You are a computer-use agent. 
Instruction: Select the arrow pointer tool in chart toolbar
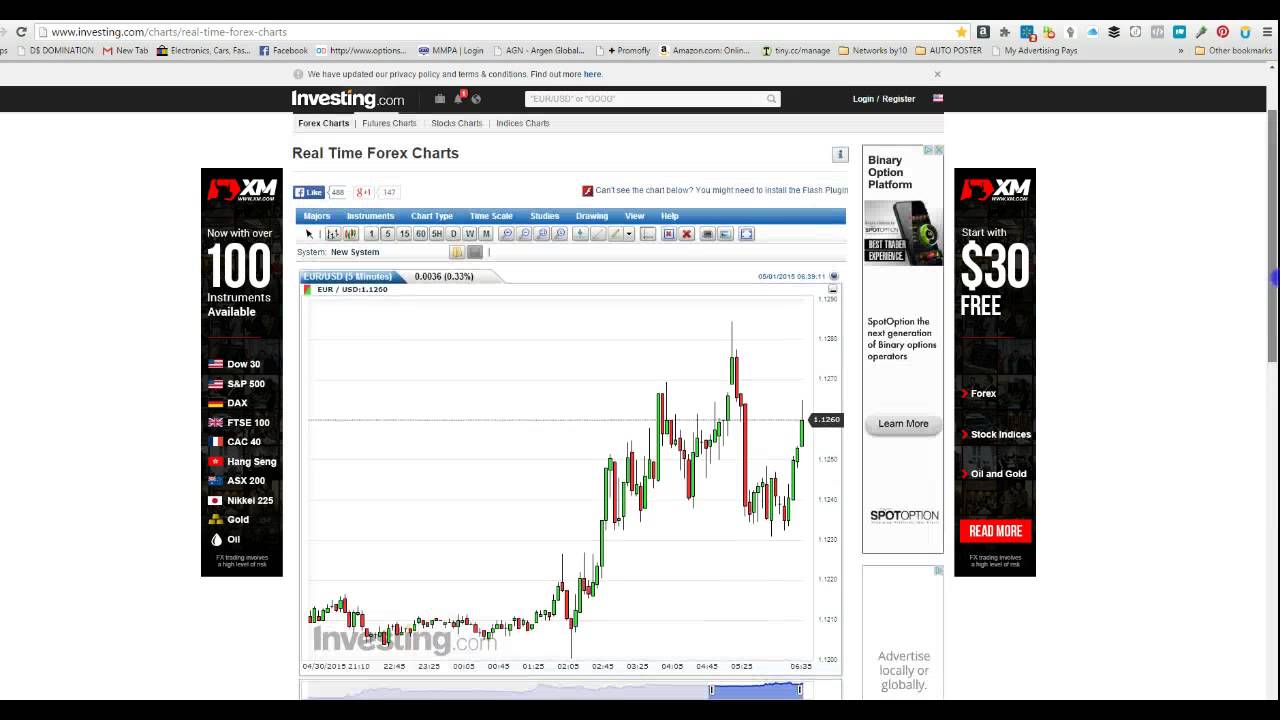point(309,234)
